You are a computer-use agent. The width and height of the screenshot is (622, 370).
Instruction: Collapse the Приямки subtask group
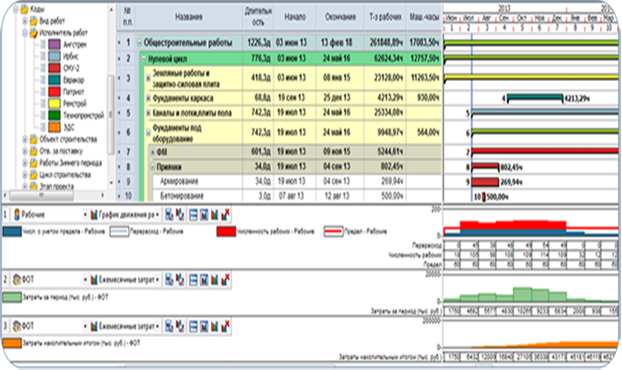153,167
